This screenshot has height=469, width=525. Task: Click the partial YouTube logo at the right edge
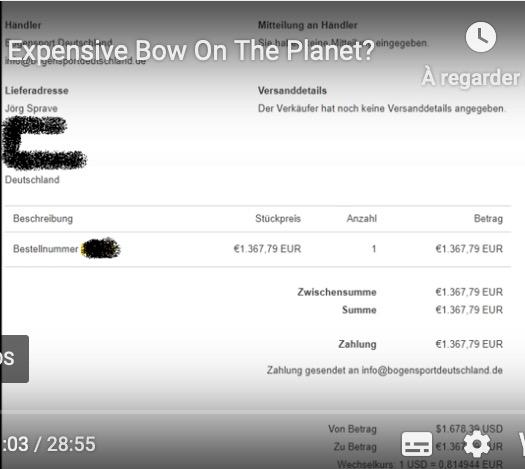coord(522,444)
